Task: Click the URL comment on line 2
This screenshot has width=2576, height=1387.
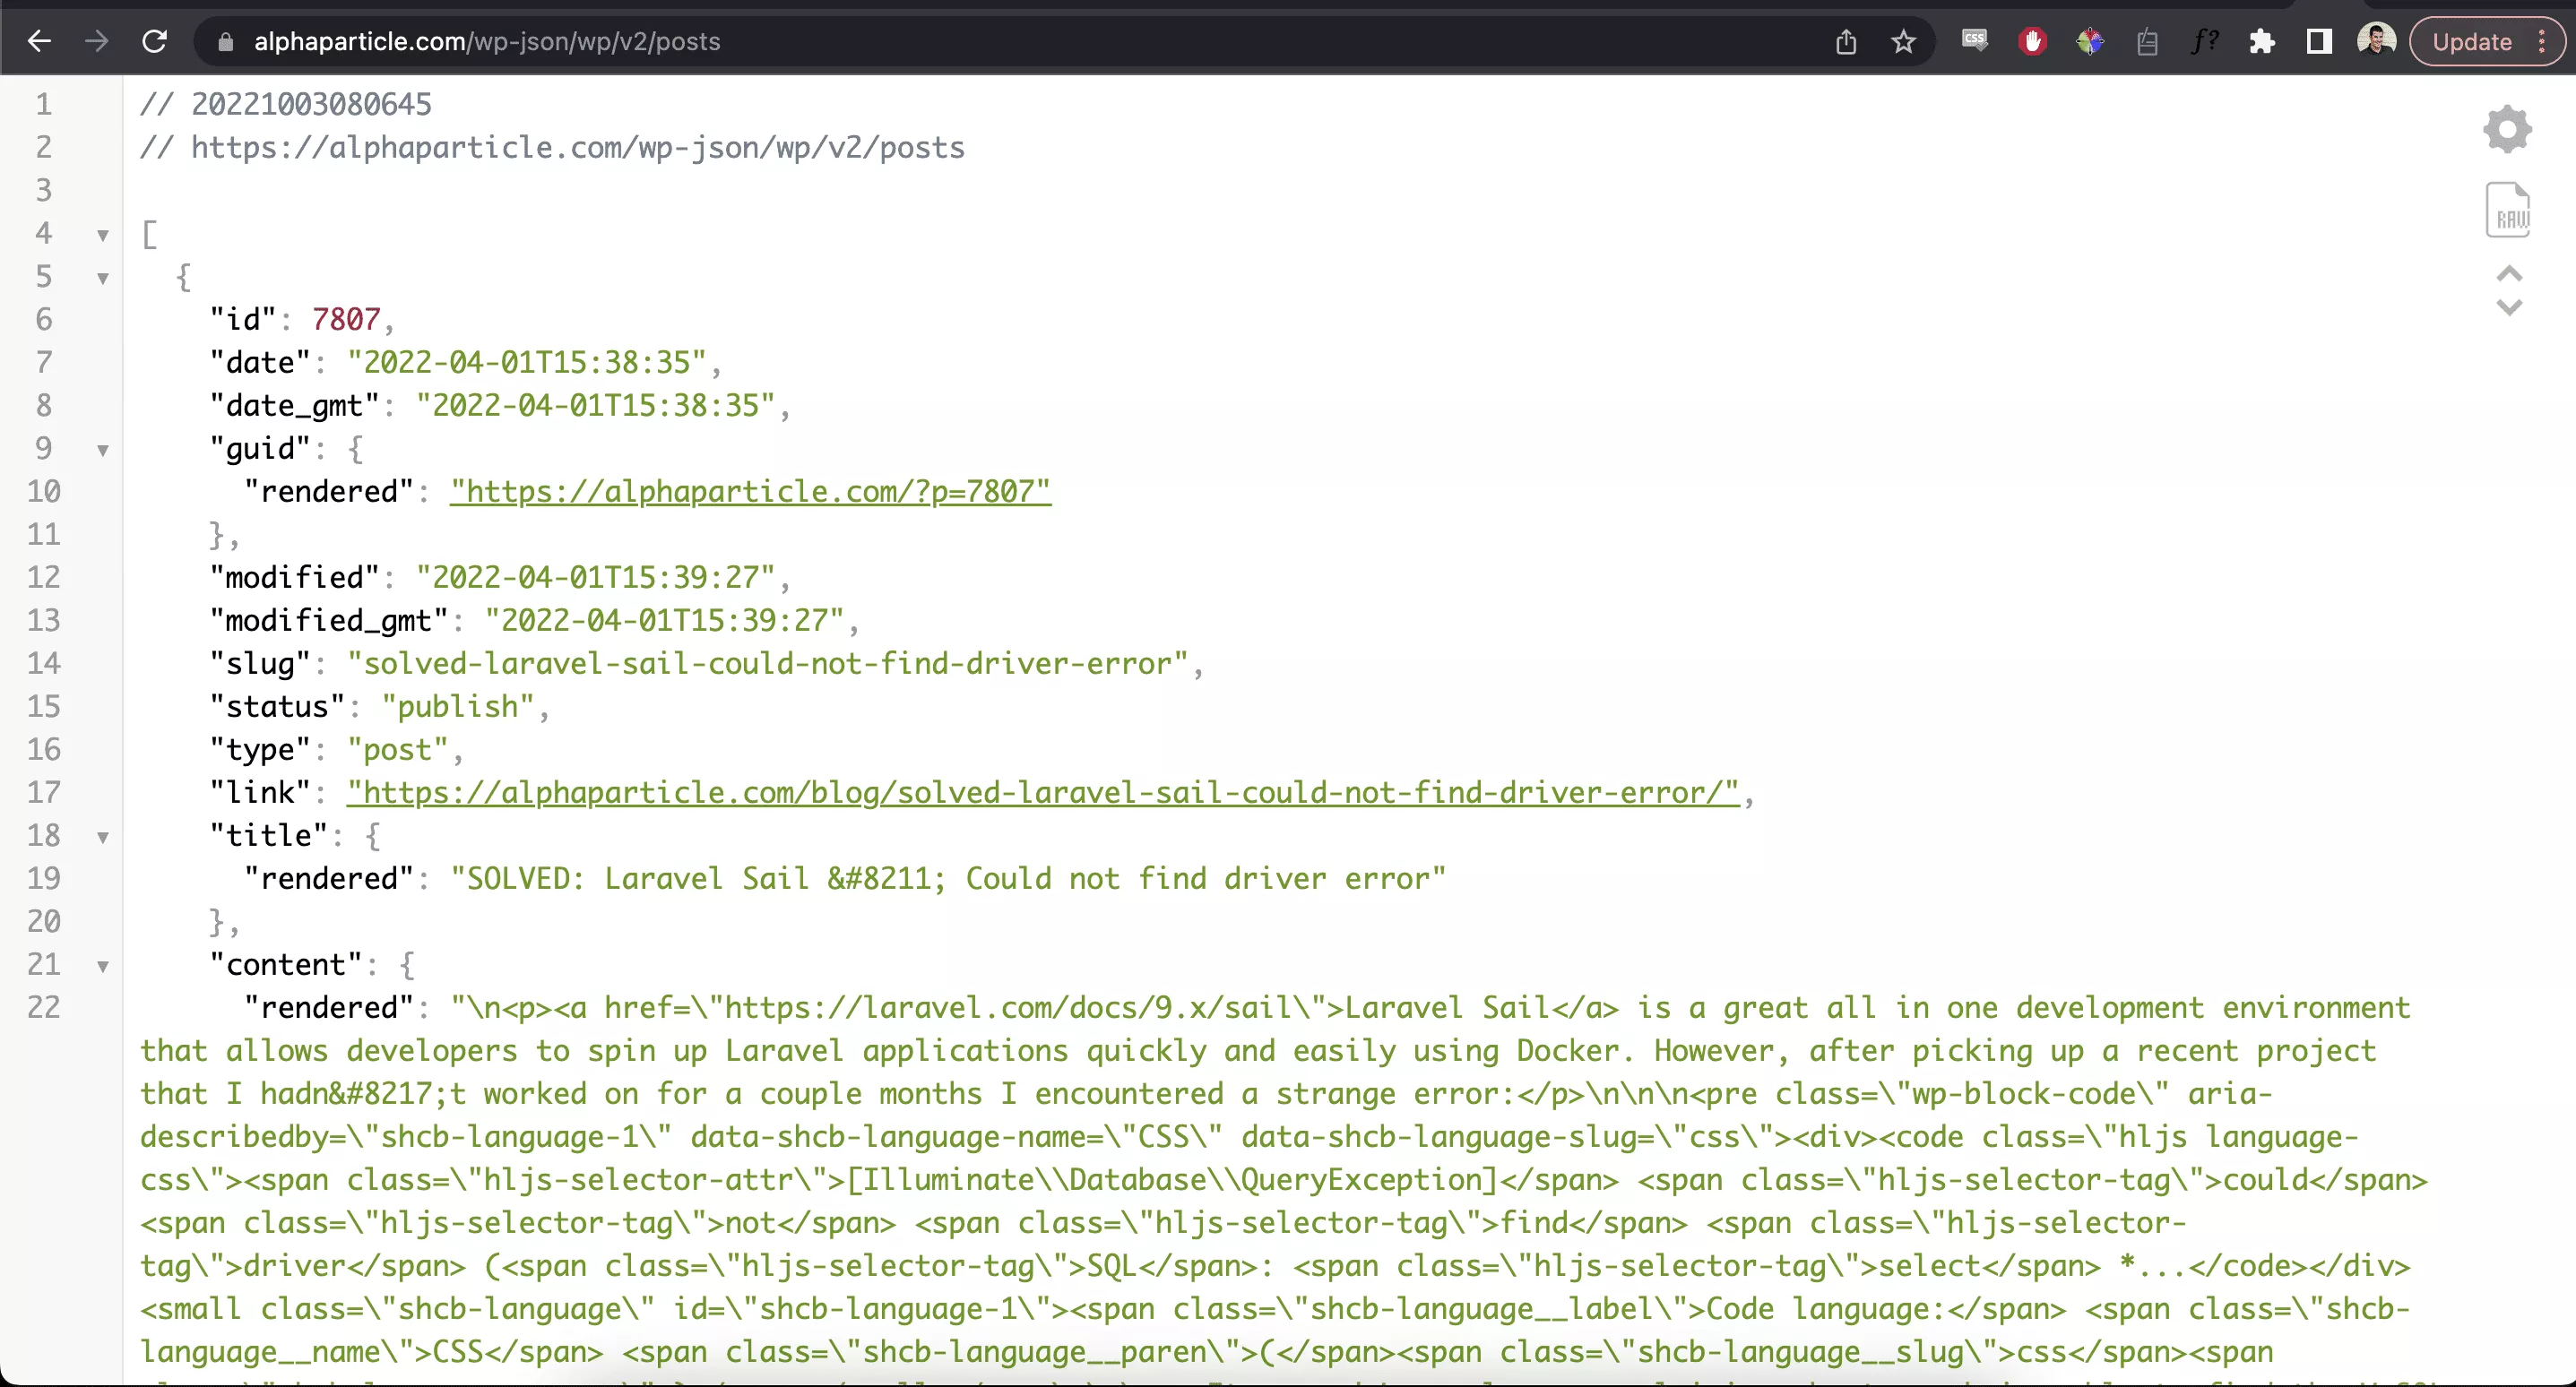Action: (552, 147)
